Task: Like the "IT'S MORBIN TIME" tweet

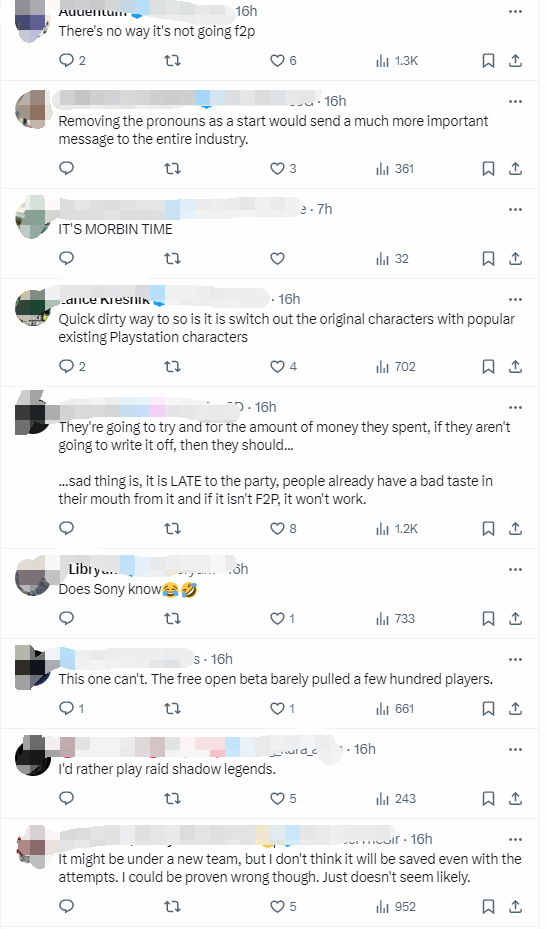Action: pos(277,258)
